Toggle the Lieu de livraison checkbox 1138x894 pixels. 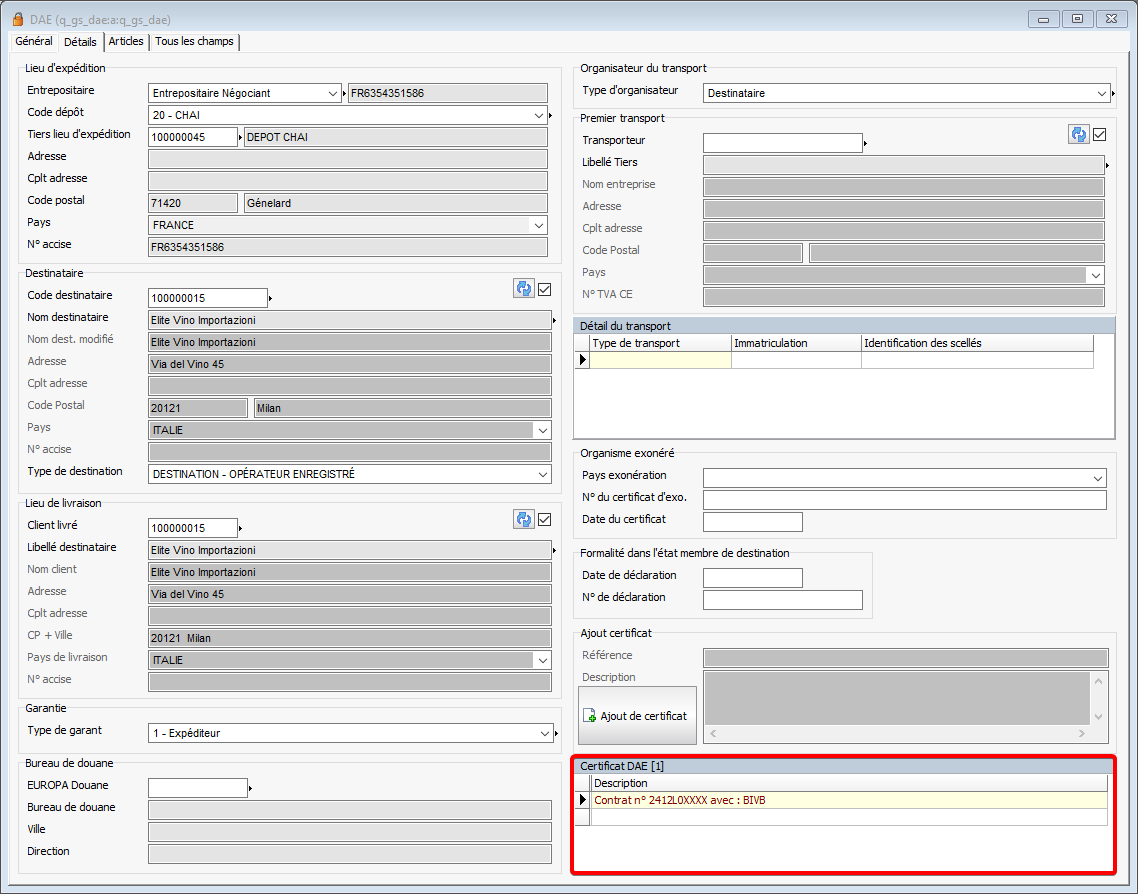pos(545,519)
